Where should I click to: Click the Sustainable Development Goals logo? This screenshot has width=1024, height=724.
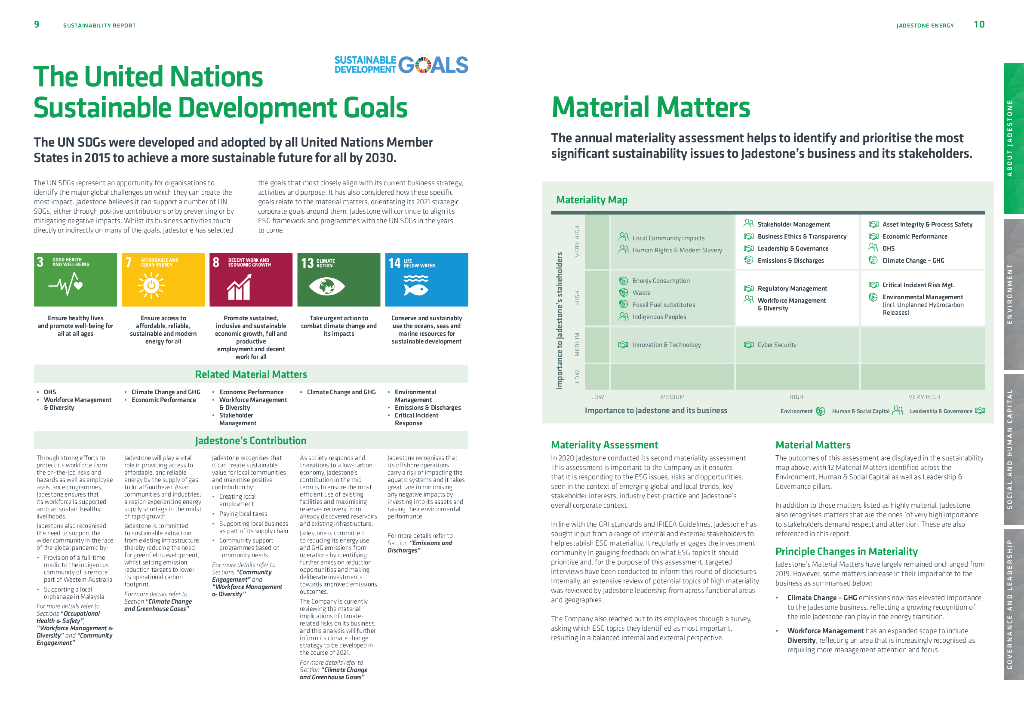[401, 65]
